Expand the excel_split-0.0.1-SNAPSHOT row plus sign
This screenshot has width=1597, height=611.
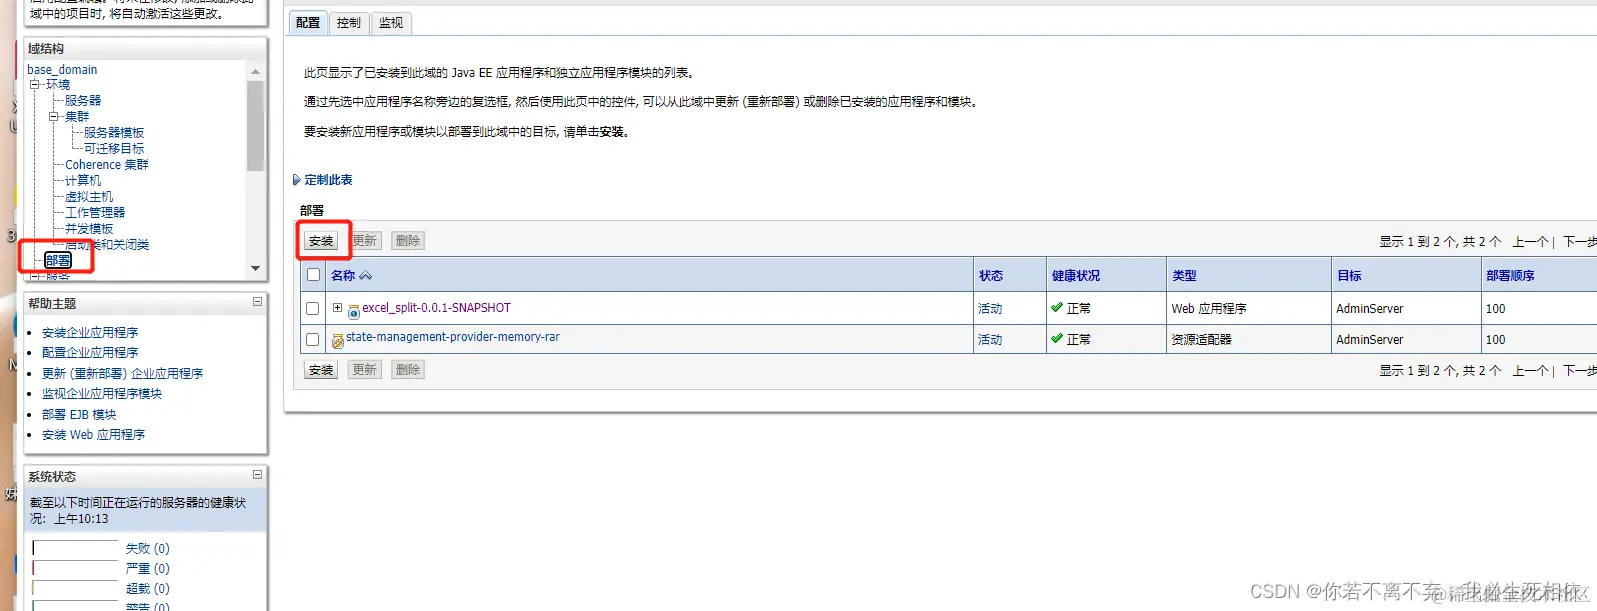click(337, 308)
